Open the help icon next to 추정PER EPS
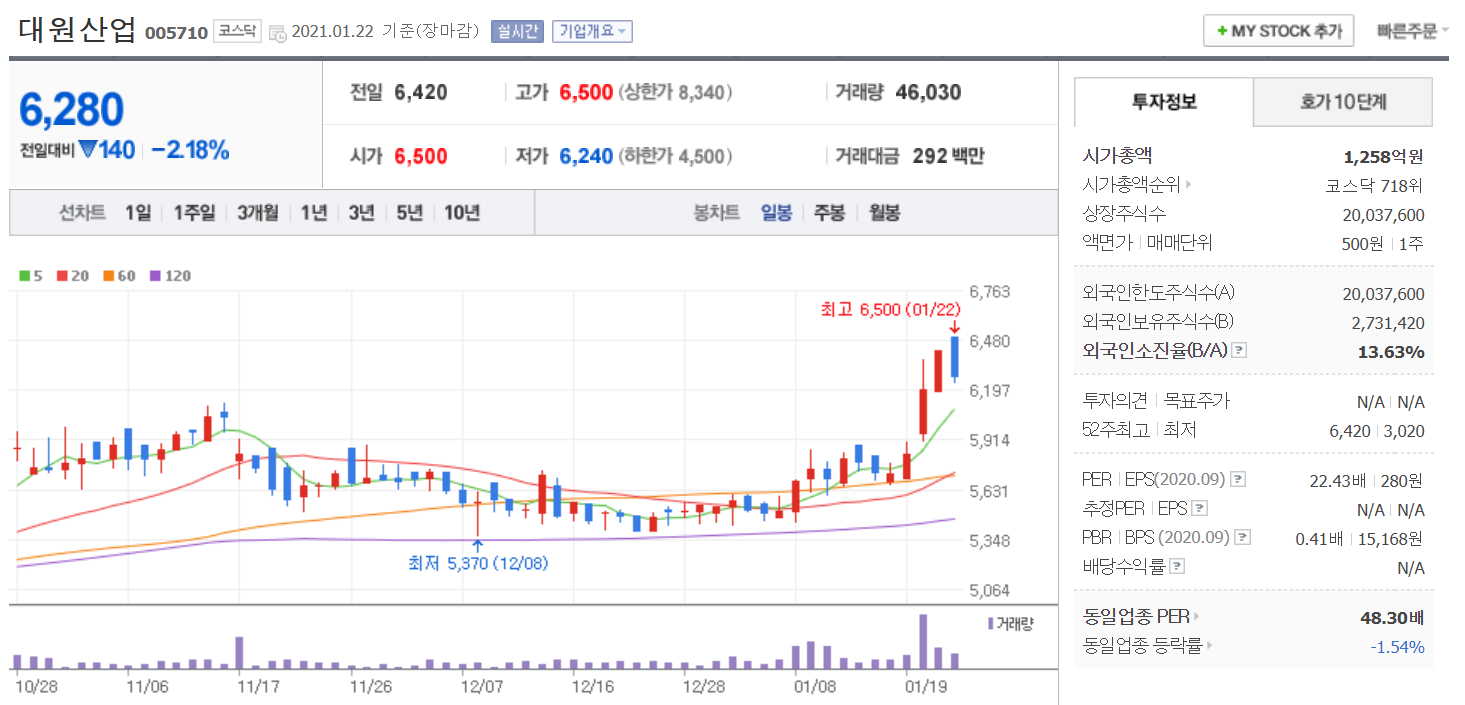Viewport: 1465px width, 705px height. [x=1200, y=509]
